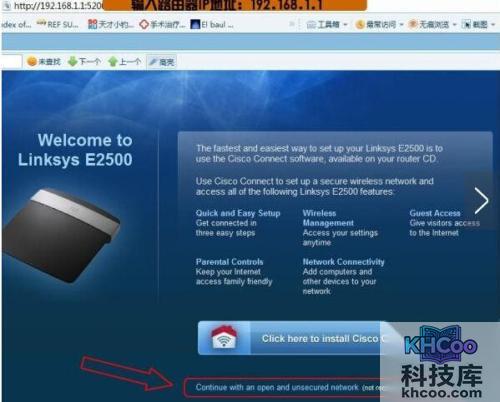
Task: Show more bookmarks via the » overflow
Action: [292, 24]
